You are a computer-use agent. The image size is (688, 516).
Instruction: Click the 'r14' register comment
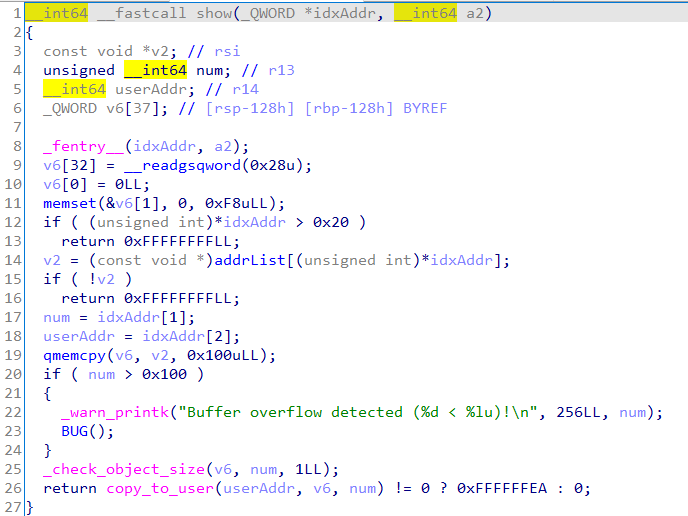click(x=245, y=90)
